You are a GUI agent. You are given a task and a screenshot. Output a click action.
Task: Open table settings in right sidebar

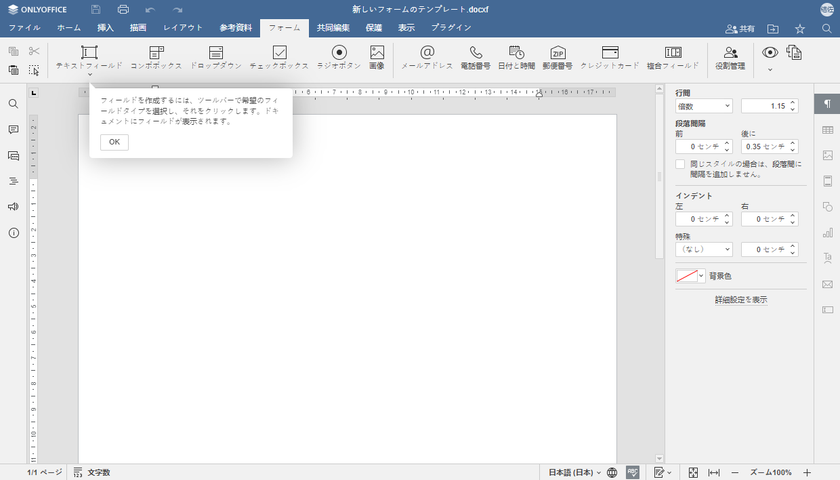(827, 130)
